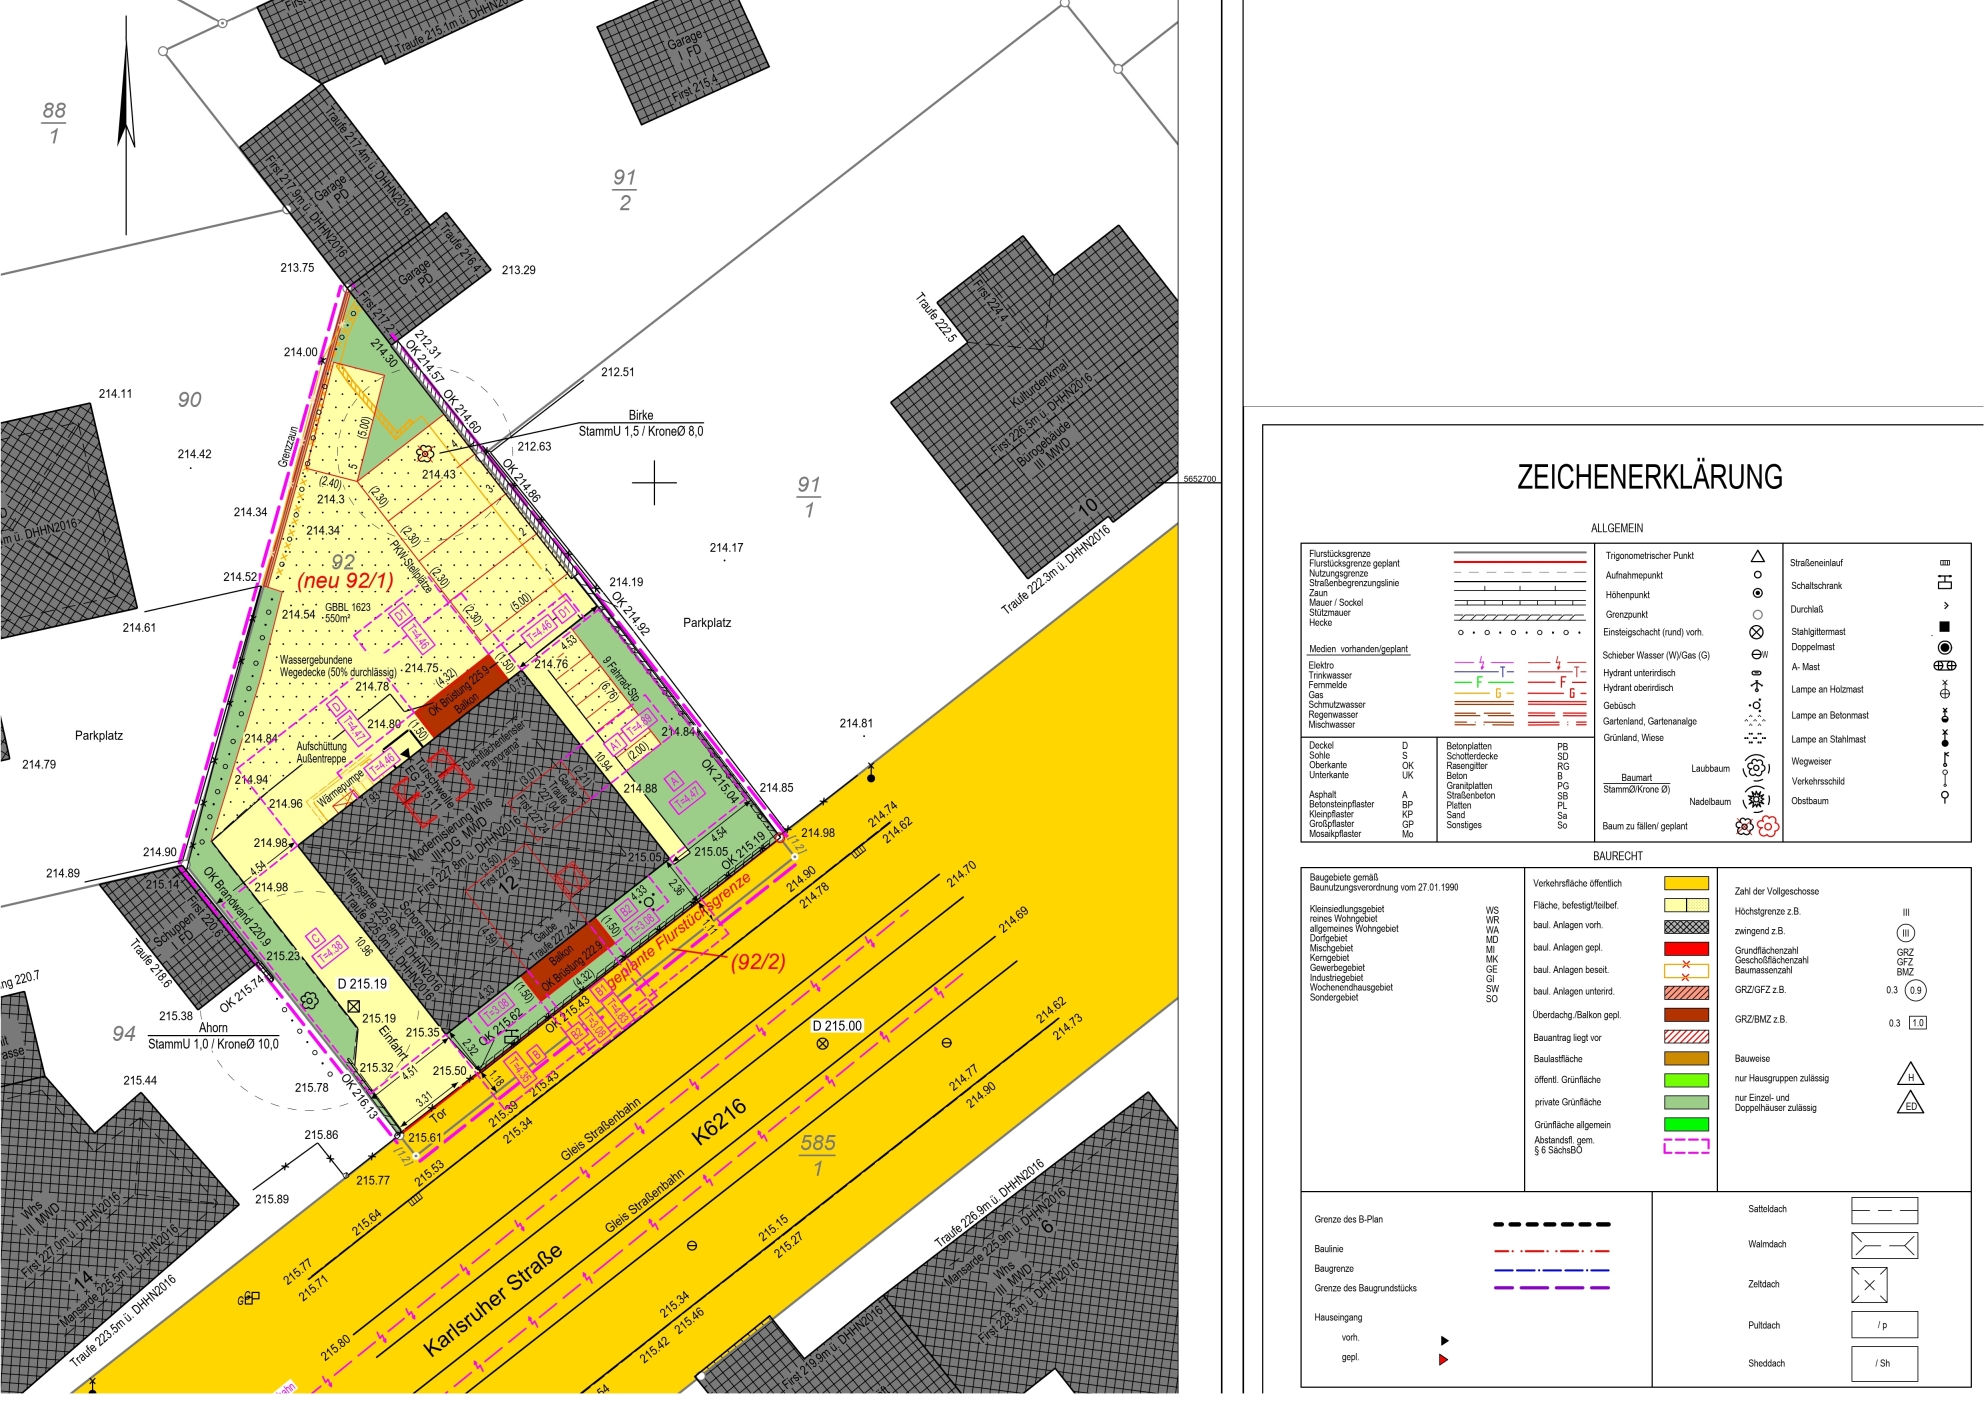Click the Hydrant oberirdisch symbol
This screenshot has height=1403, width=1985.
pos(1756,687)
